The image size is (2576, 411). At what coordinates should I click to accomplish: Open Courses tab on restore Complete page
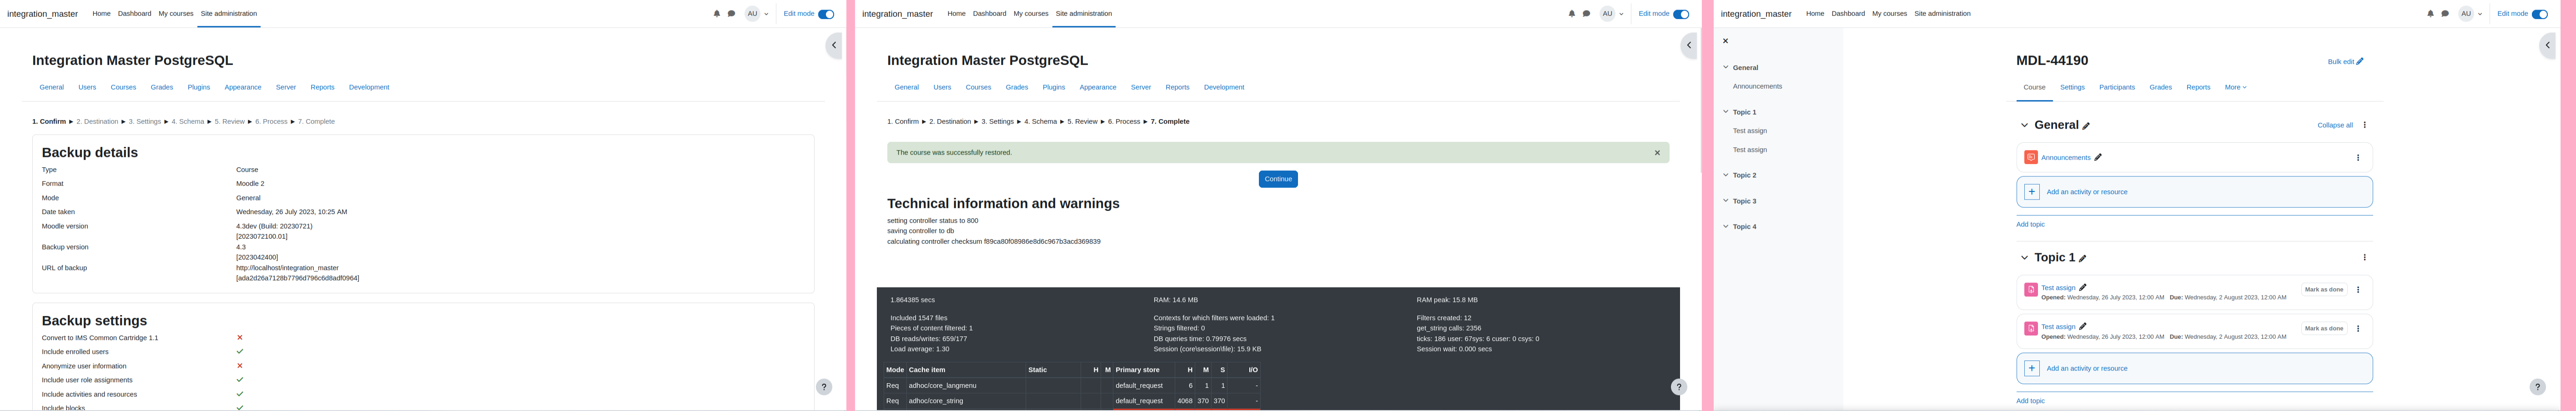(978, 87)
